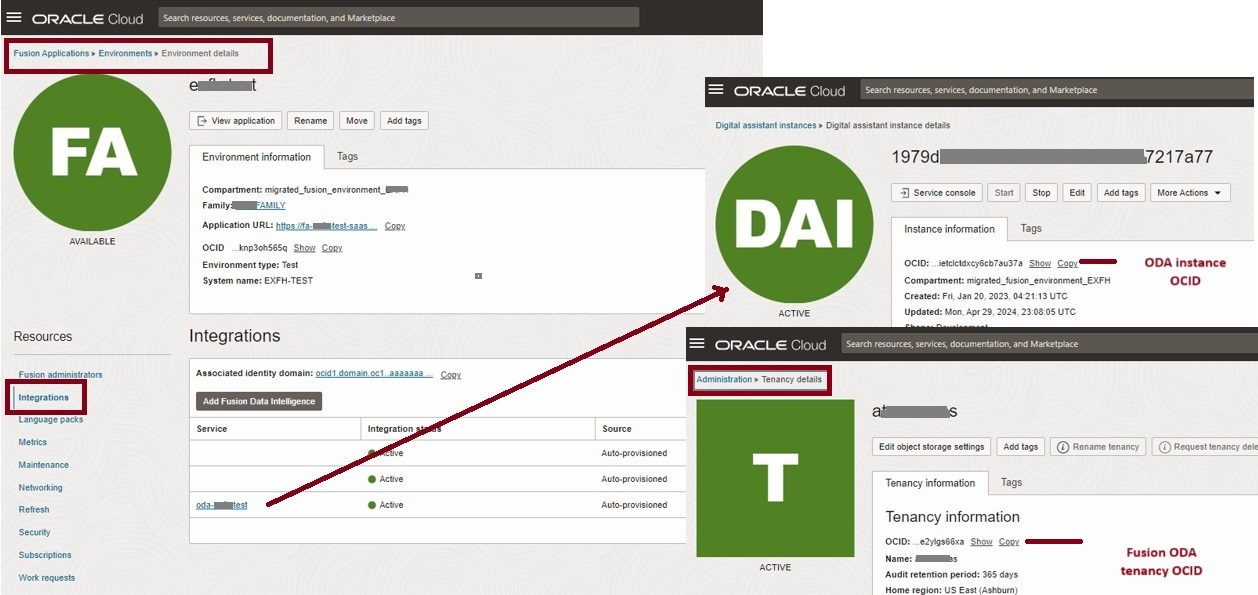This screenshot has height=595, width=1258.
Task: Click the View application button
Action: (236, 121)
